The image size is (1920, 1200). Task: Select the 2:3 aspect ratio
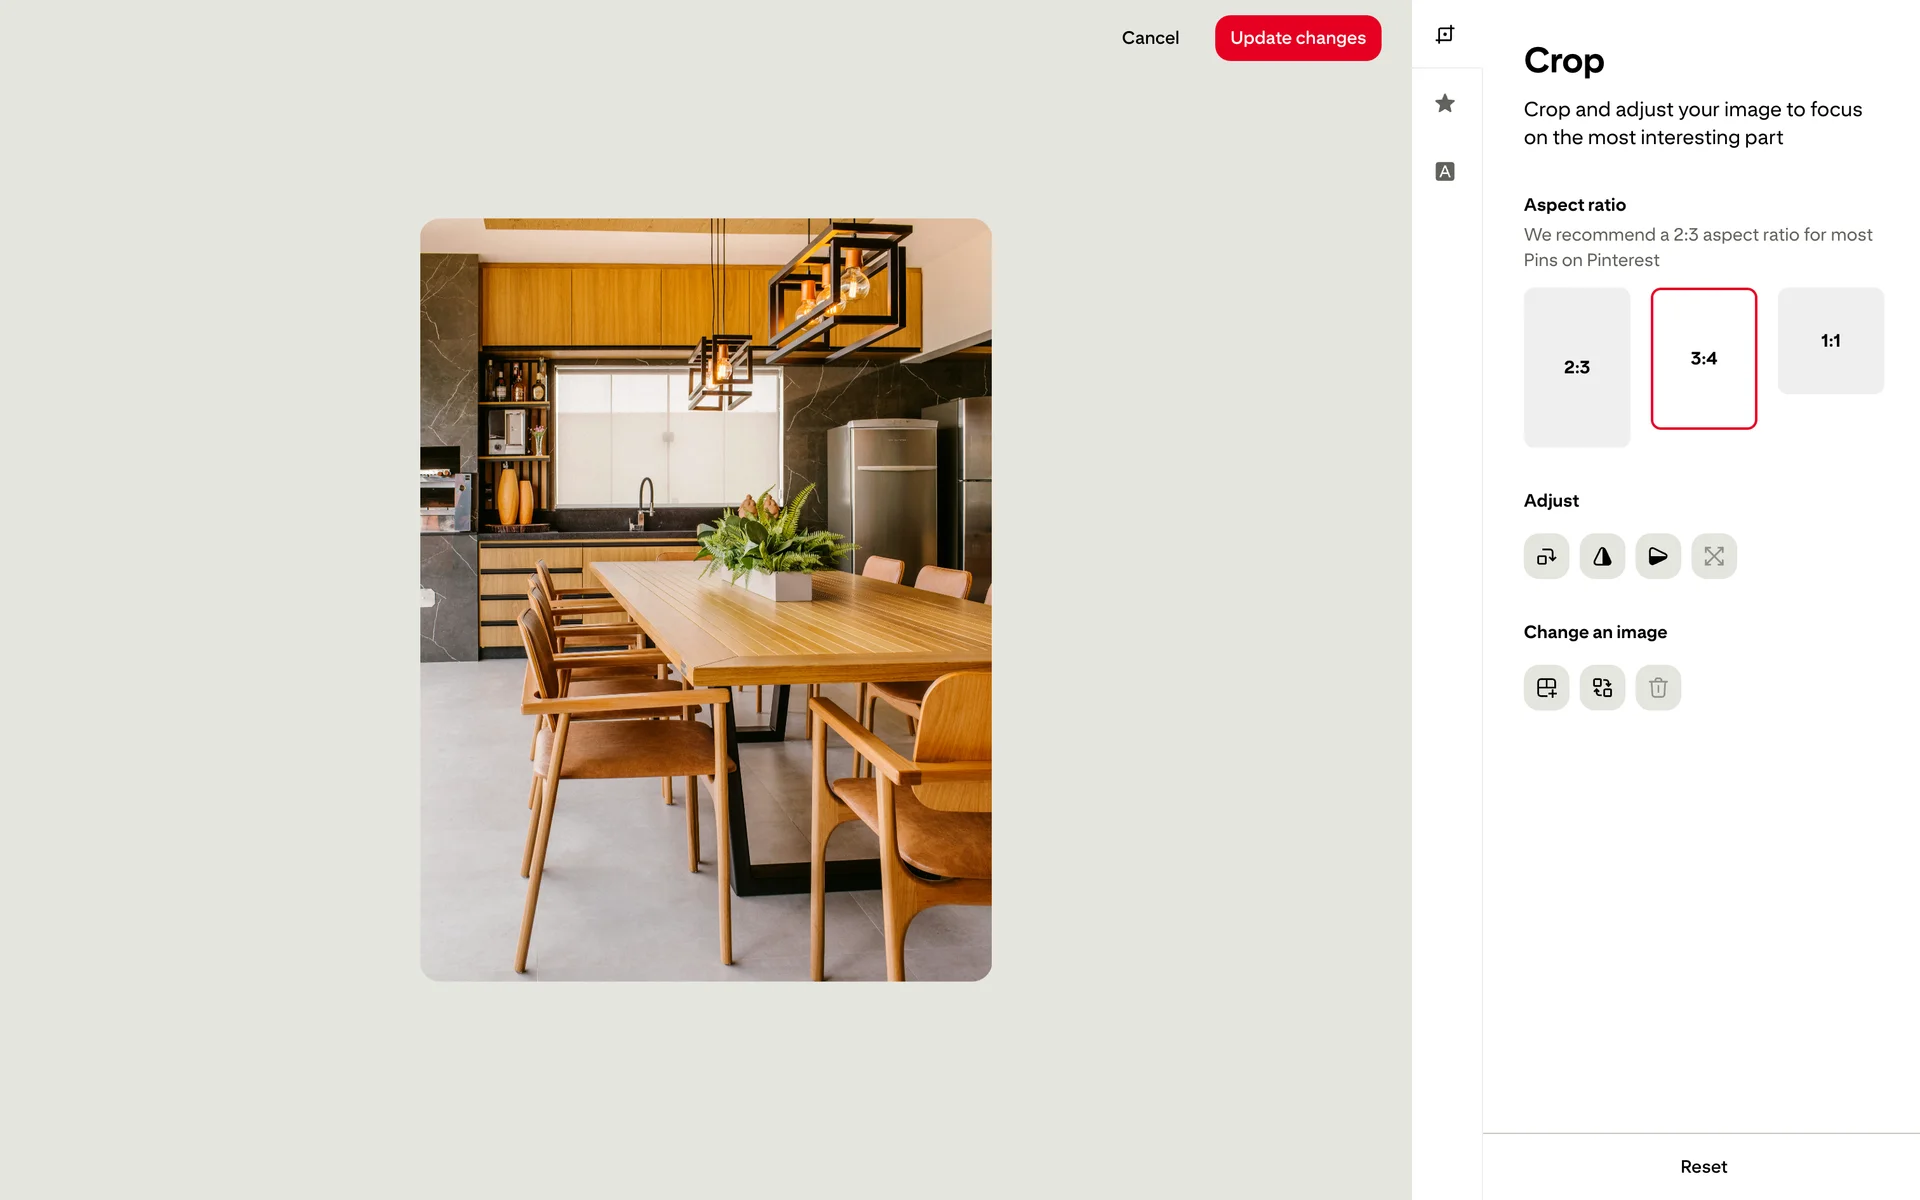[x=1577, y=367]
